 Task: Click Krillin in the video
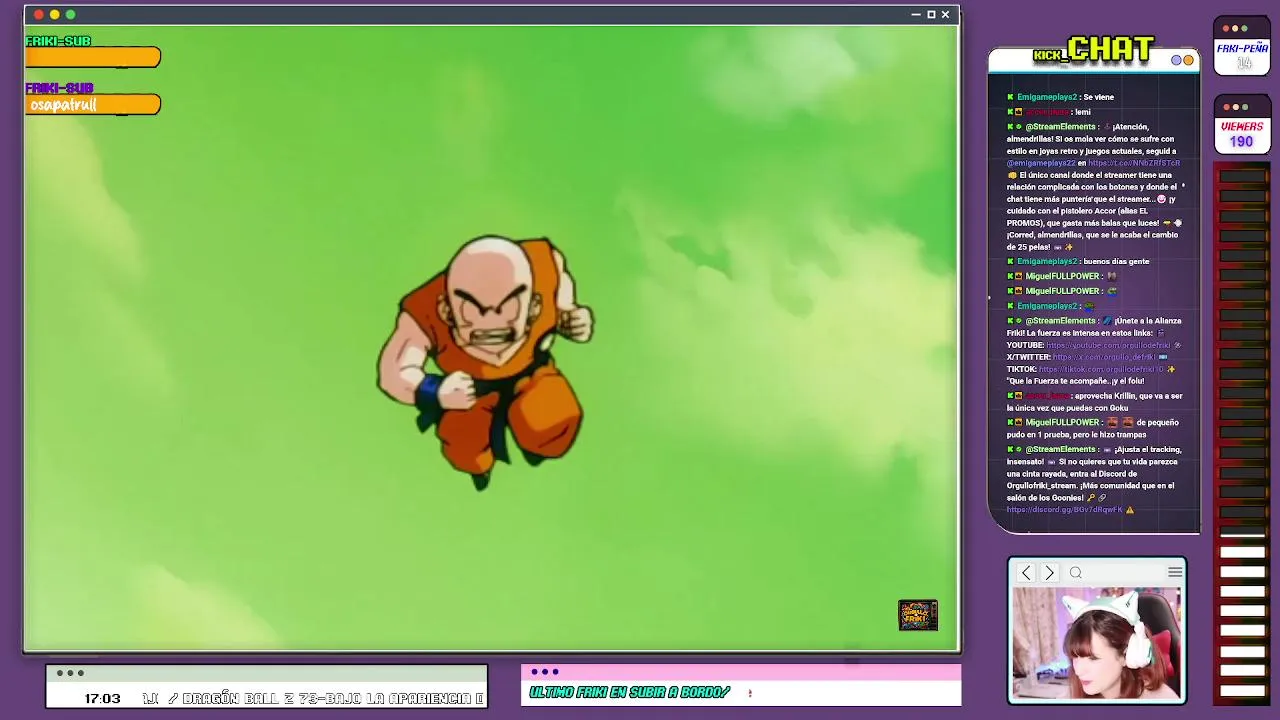(x=487, y=361)
